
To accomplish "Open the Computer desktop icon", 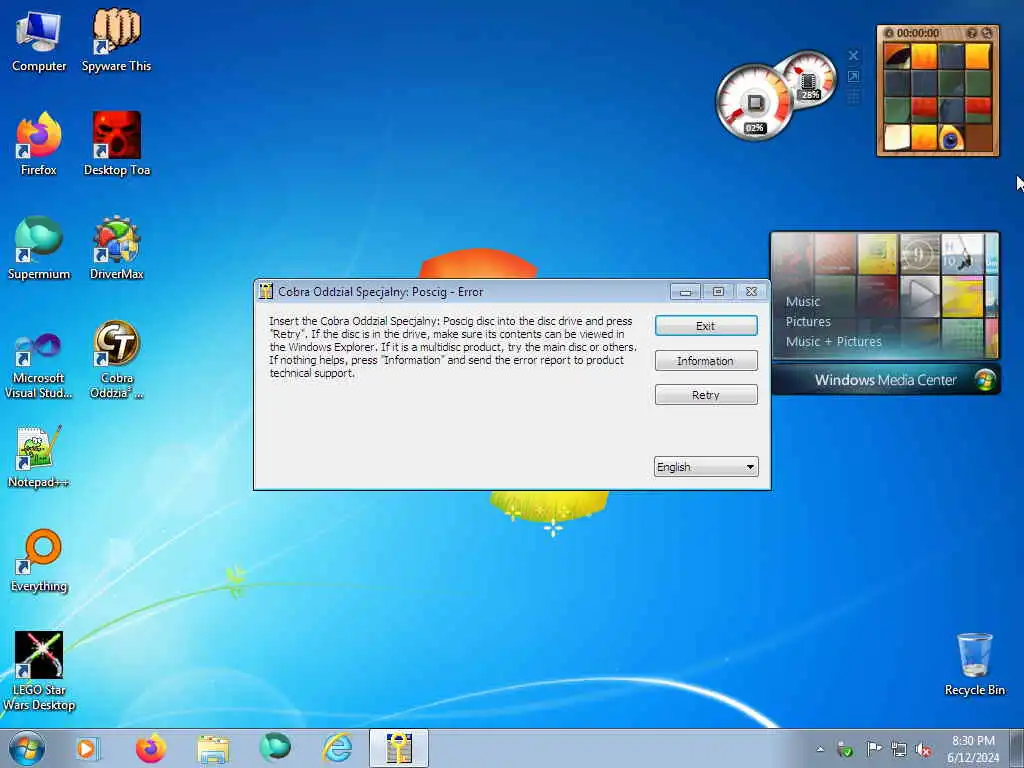I will tap(39, 41).
